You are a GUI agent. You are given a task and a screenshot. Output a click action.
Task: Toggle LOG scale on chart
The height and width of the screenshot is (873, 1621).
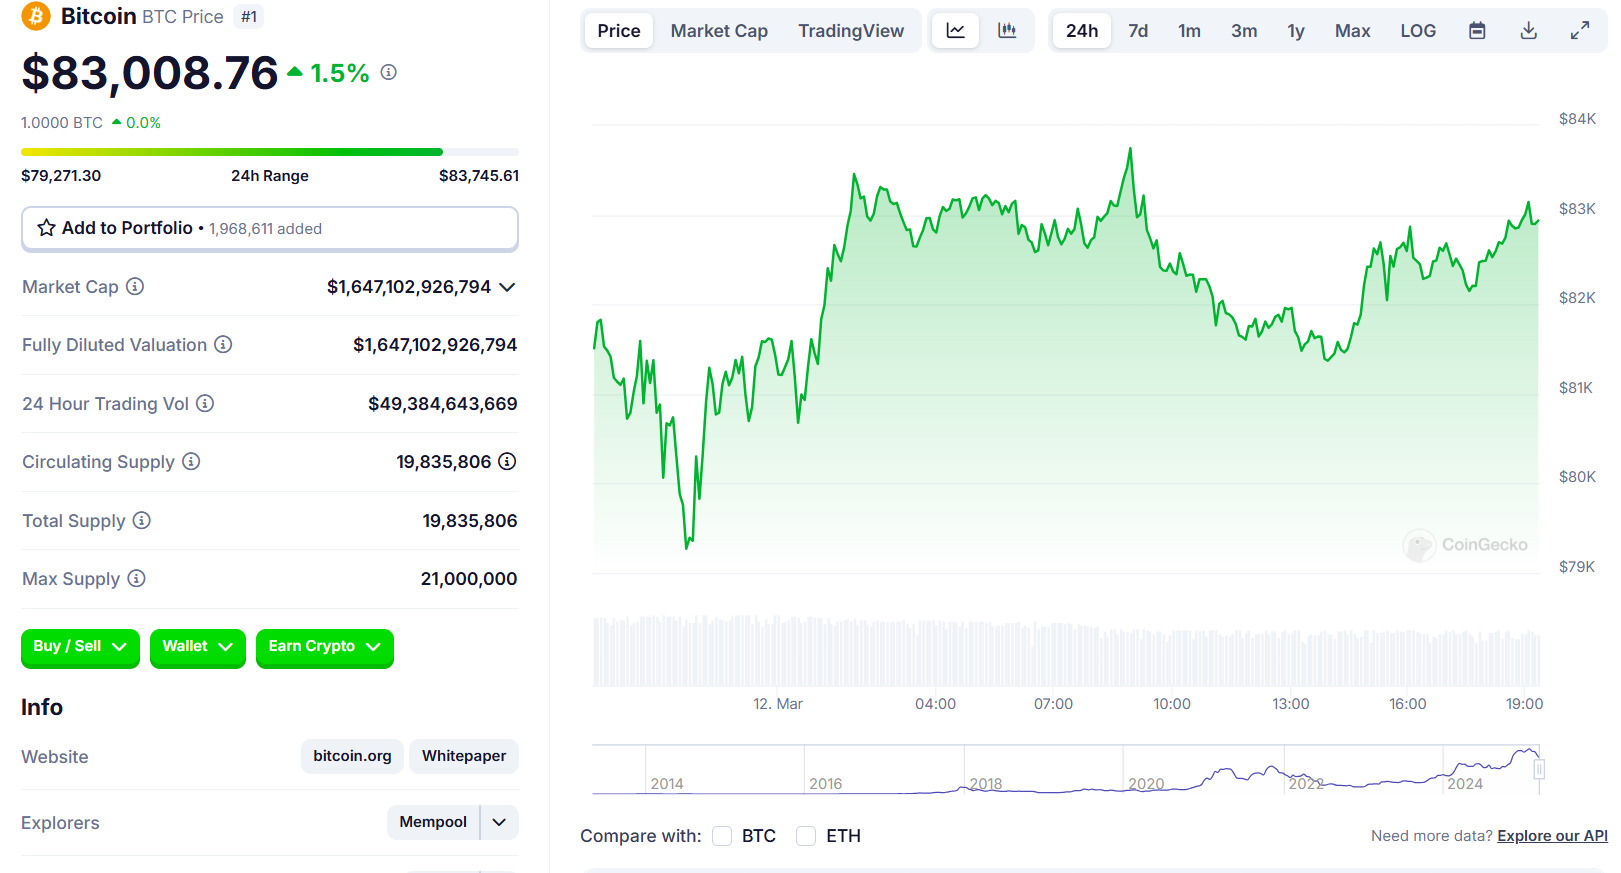[x=1418, y=31]
